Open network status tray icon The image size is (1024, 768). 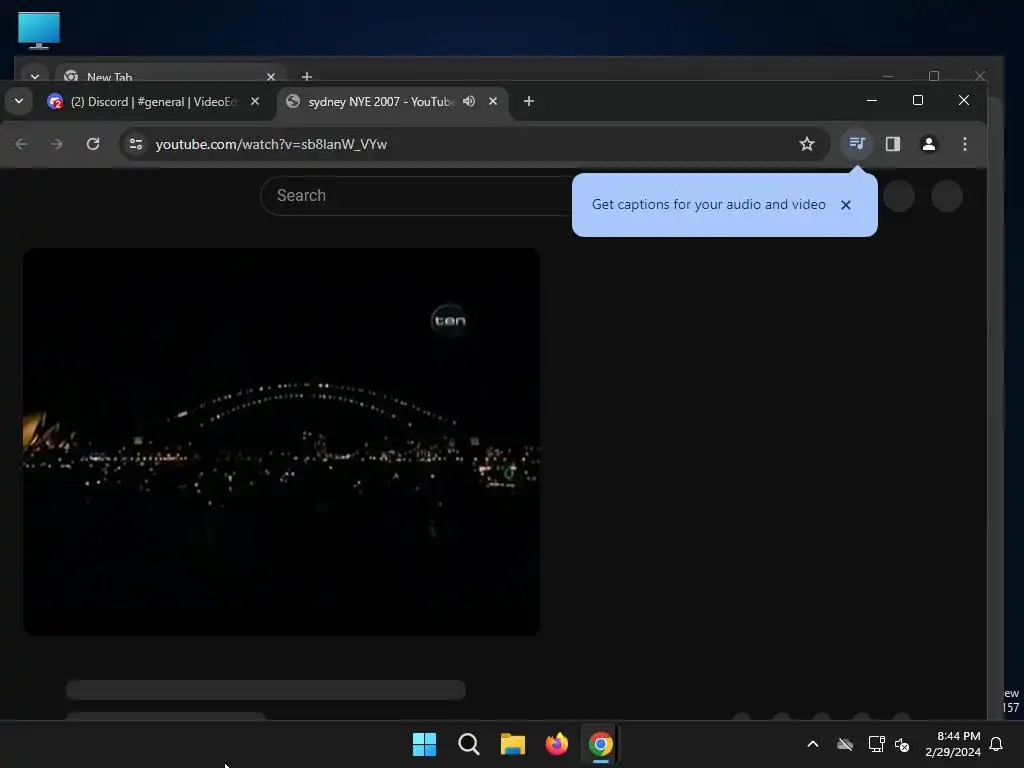[876, 744]
